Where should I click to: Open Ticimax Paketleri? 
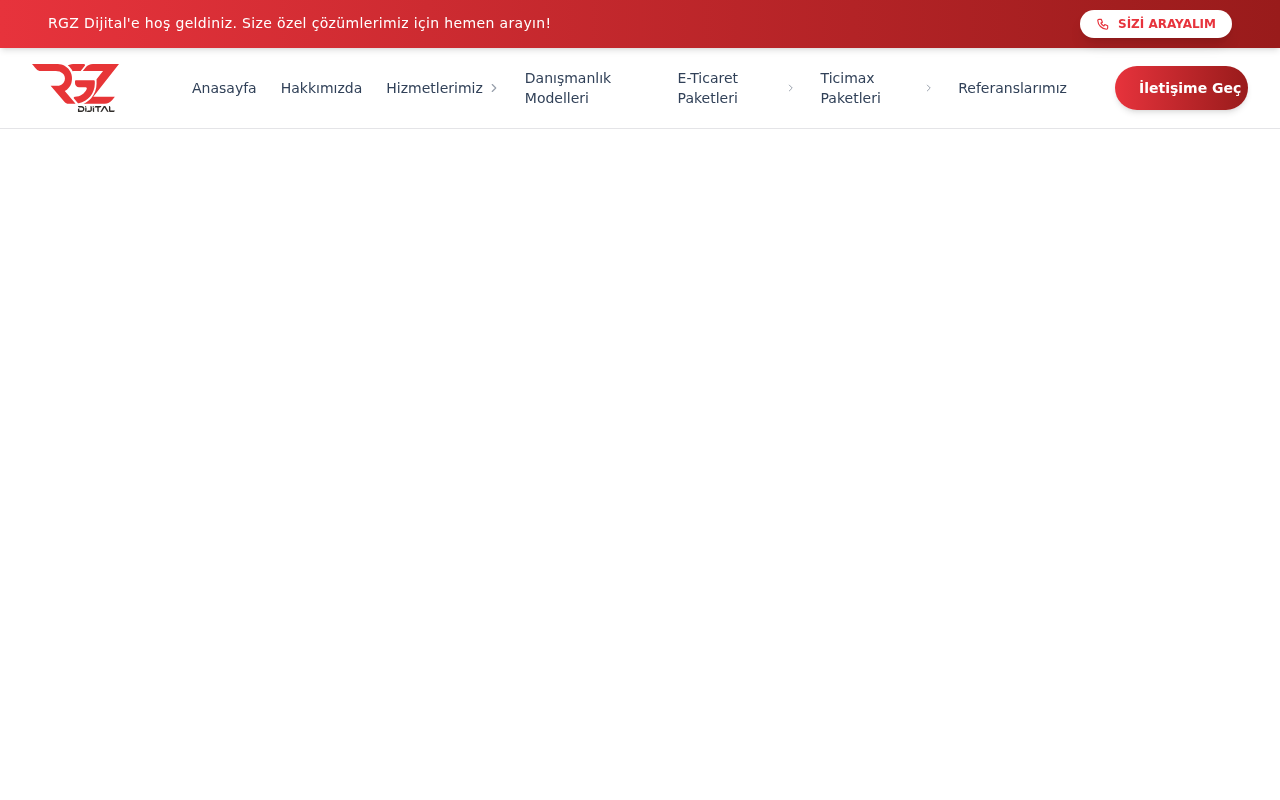[851, 88]
